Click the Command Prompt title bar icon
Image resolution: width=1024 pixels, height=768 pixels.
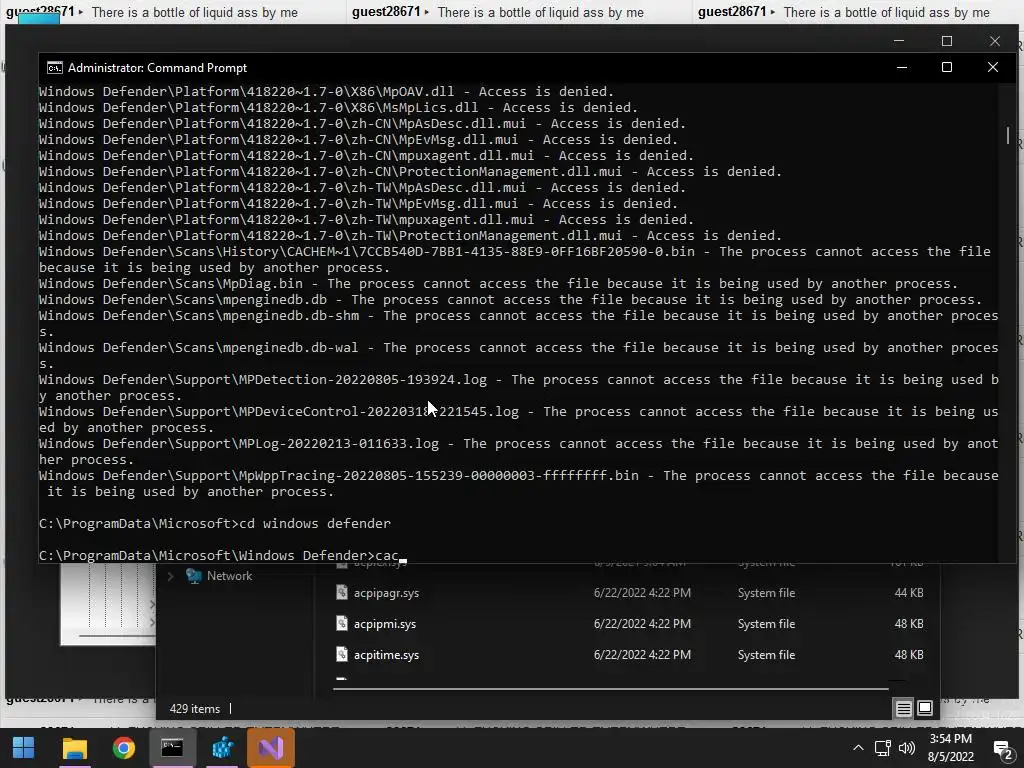[55, 68]
